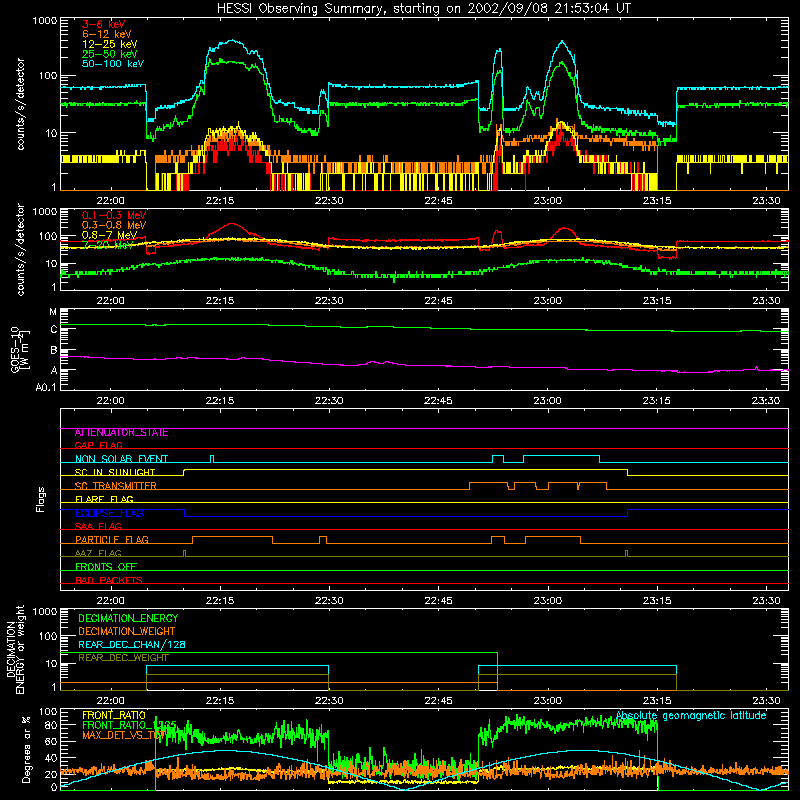Click the blue ECLIPSE_FLAG label
800x800 pixels.
109,513
